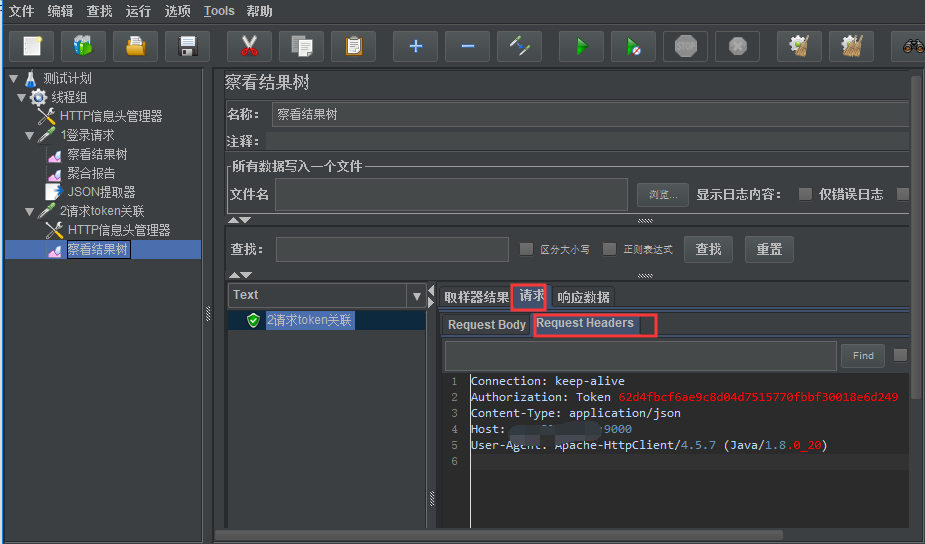Viewport: 925px width, 544px height.
Task: Open an existing test plan file
Action: (x=135, y=46)
